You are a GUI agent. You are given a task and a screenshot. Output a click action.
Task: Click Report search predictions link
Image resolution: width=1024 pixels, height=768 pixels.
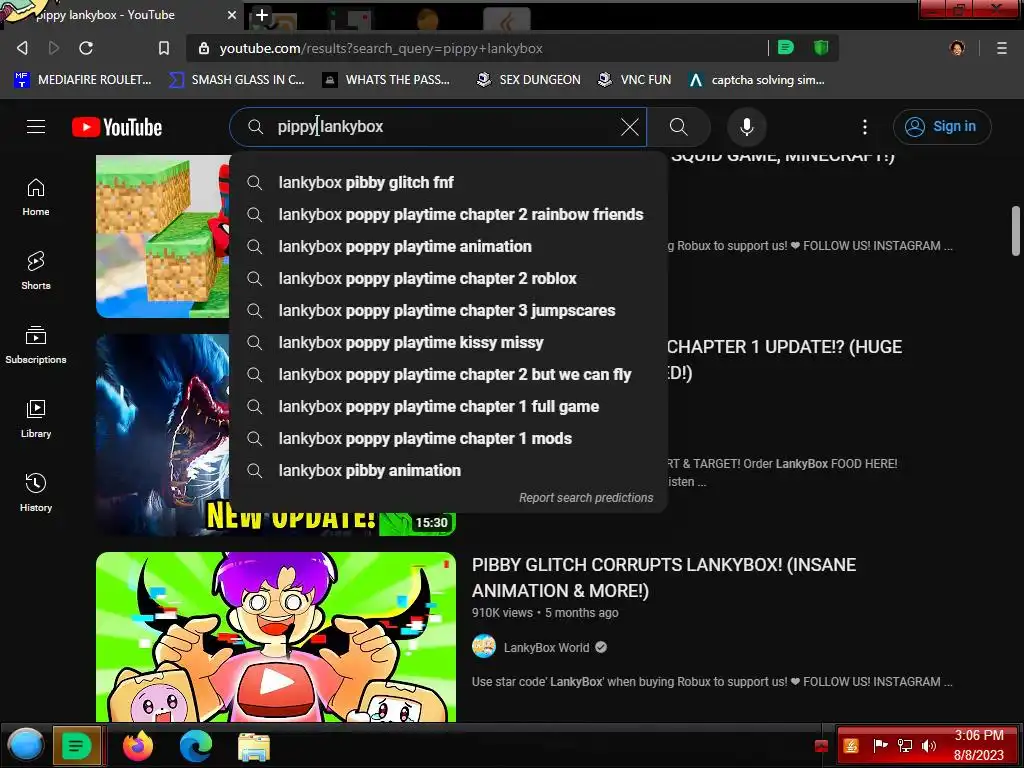[x=586, y=498]
